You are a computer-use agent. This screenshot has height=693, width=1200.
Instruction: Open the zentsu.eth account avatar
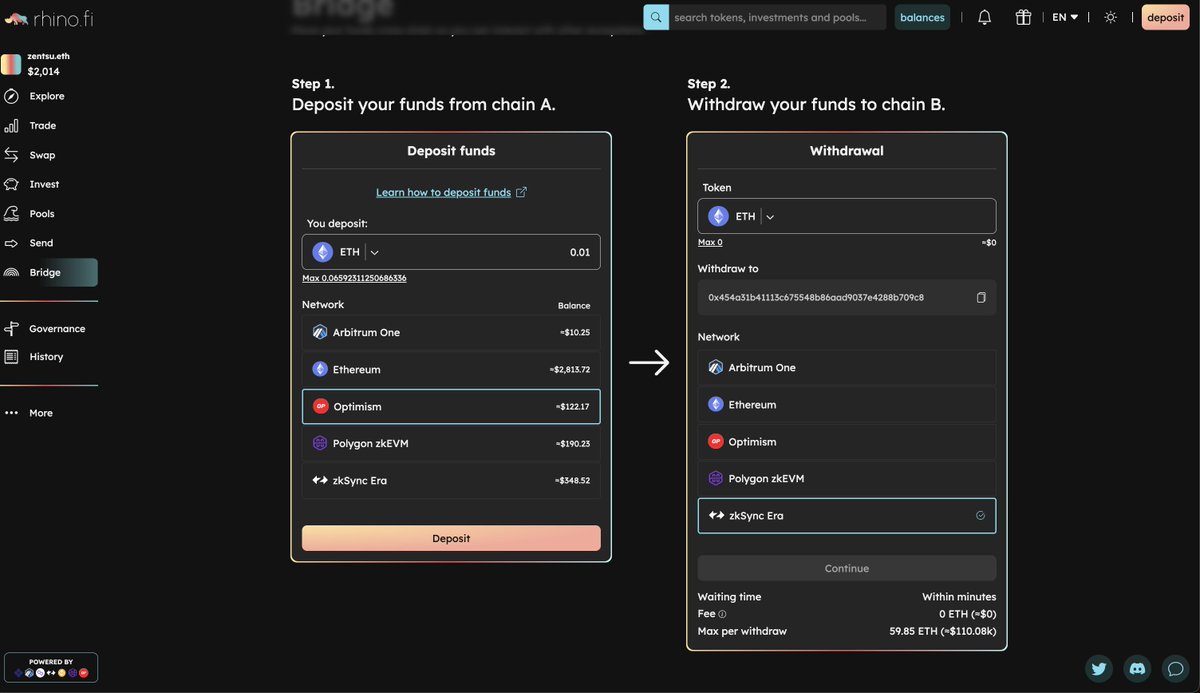tap(11, 65)
